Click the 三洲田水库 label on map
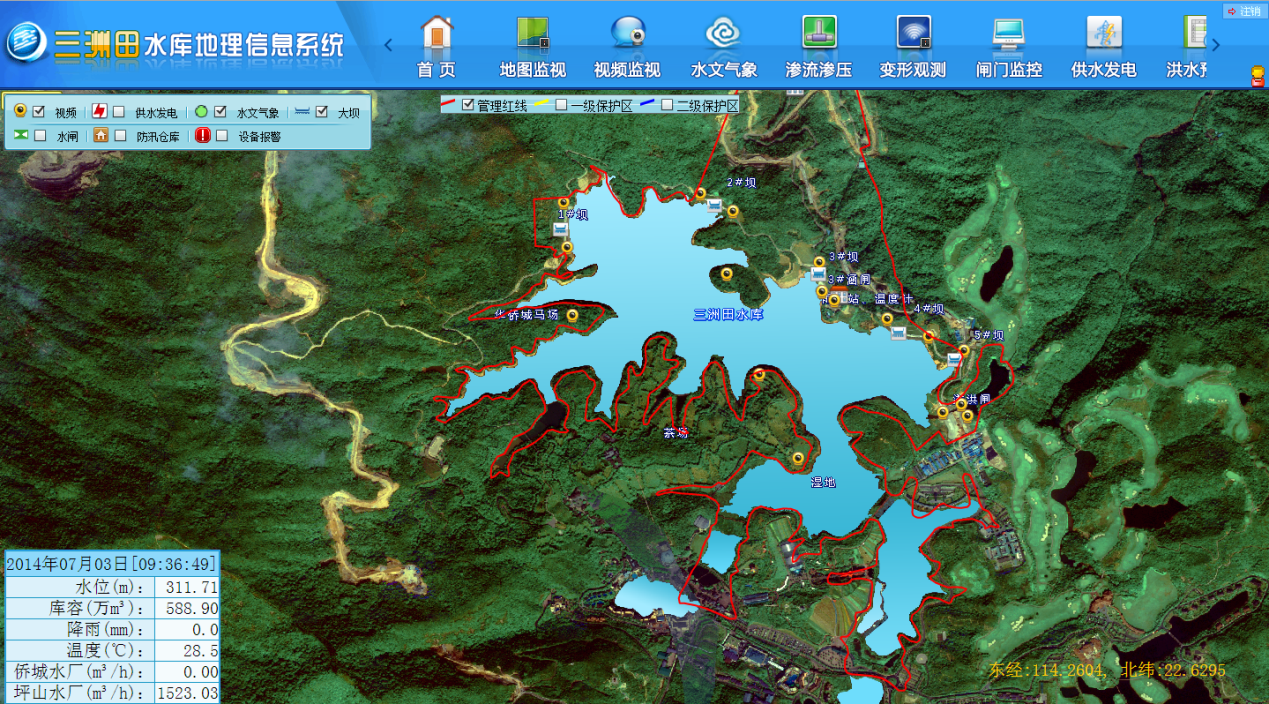 pyautogui.click(x=728, y=314)
